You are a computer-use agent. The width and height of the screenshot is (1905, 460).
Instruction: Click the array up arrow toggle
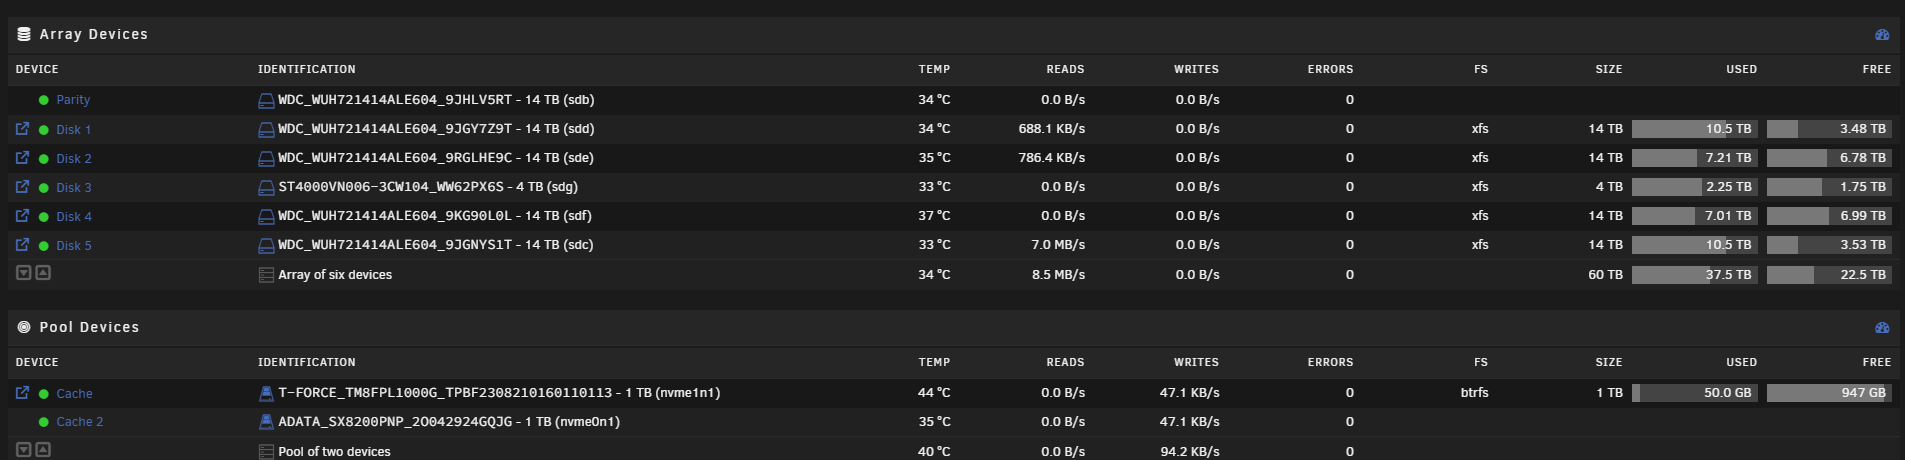point(43,273)
